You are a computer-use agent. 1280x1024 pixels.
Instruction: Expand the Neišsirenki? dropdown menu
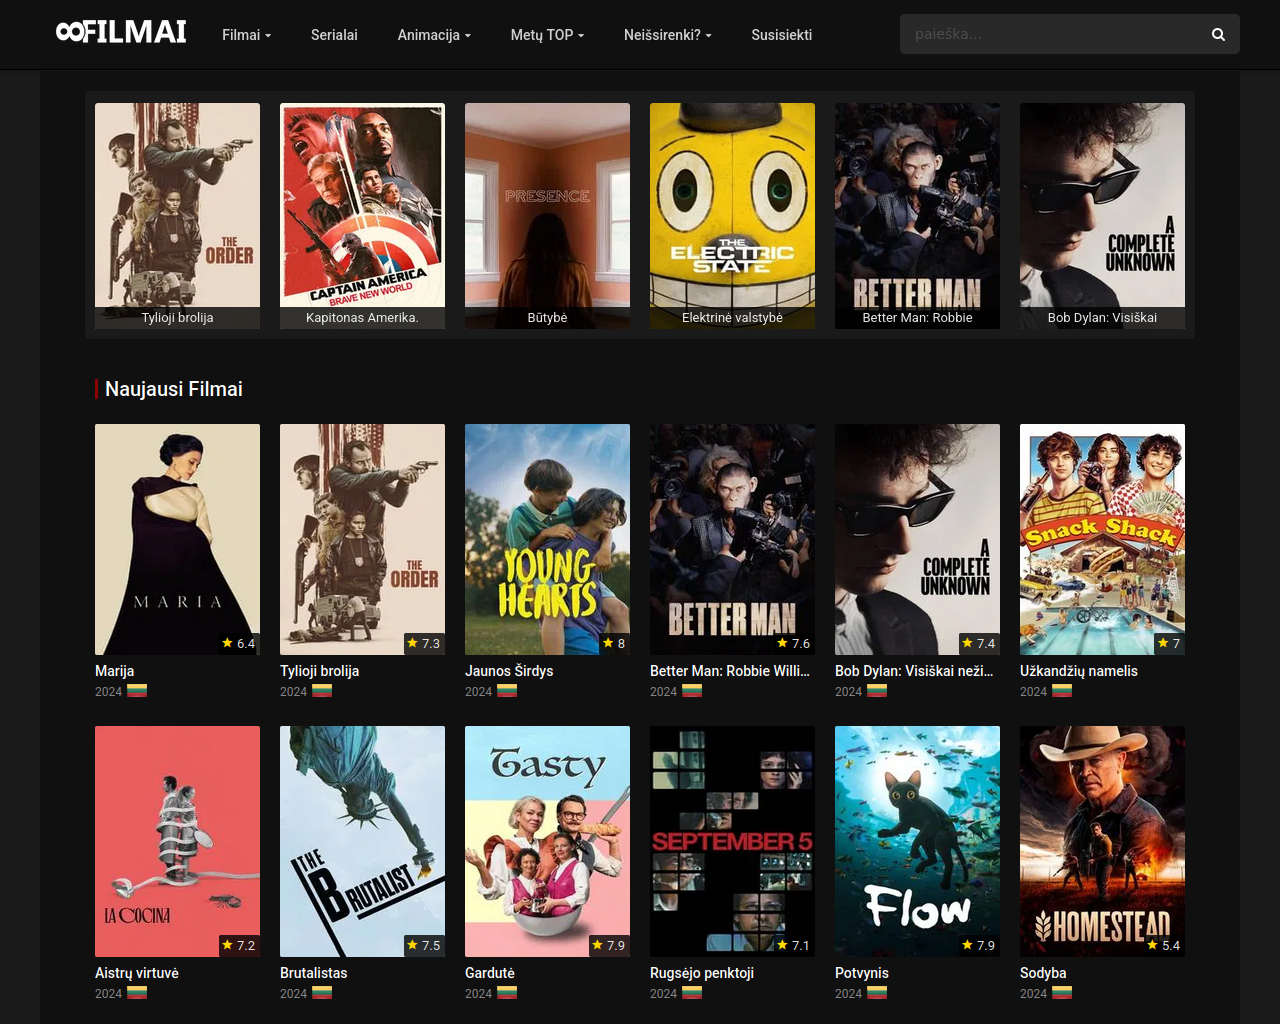668,35
